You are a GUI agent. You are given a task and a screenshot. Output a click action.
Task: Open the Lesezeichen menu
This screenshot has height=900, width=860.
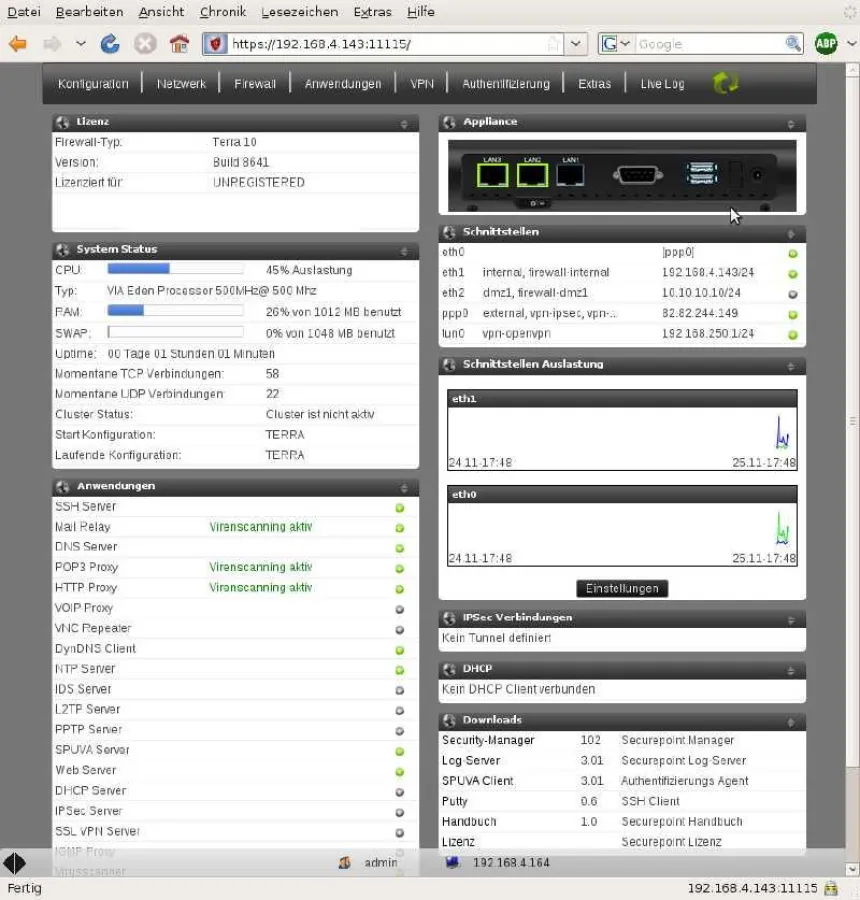pyautogui.click(x=299, y=12)
